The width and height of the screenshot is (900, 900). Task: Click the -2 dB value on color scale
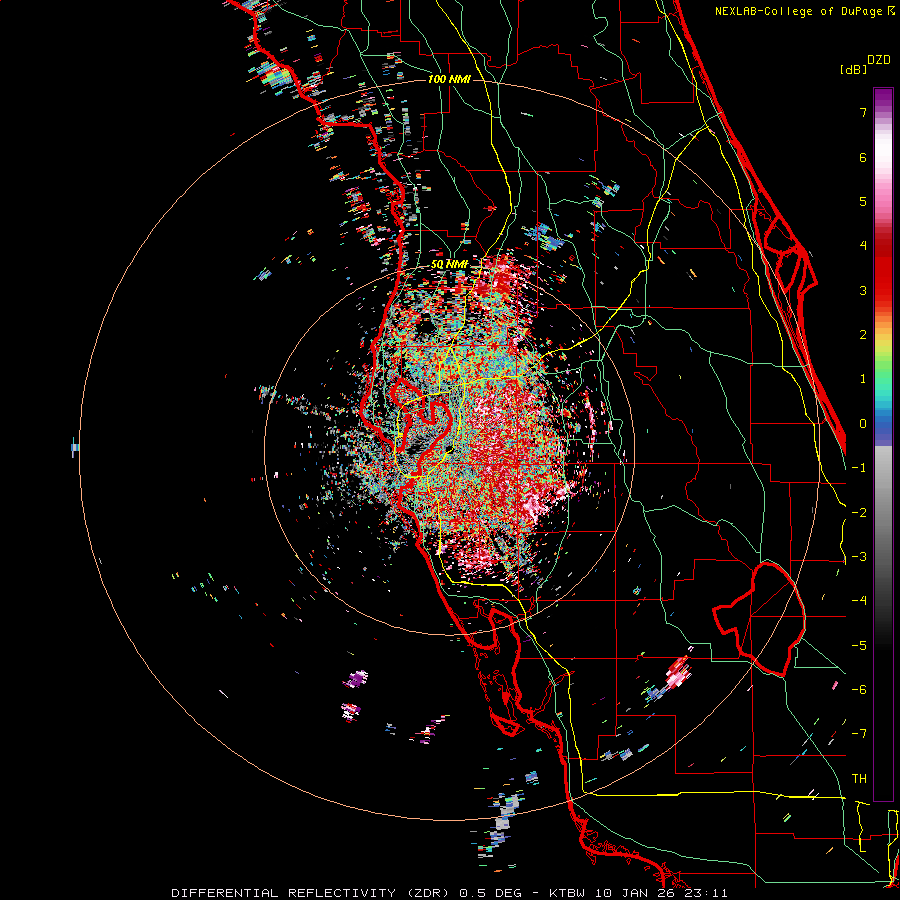point(859,513)
